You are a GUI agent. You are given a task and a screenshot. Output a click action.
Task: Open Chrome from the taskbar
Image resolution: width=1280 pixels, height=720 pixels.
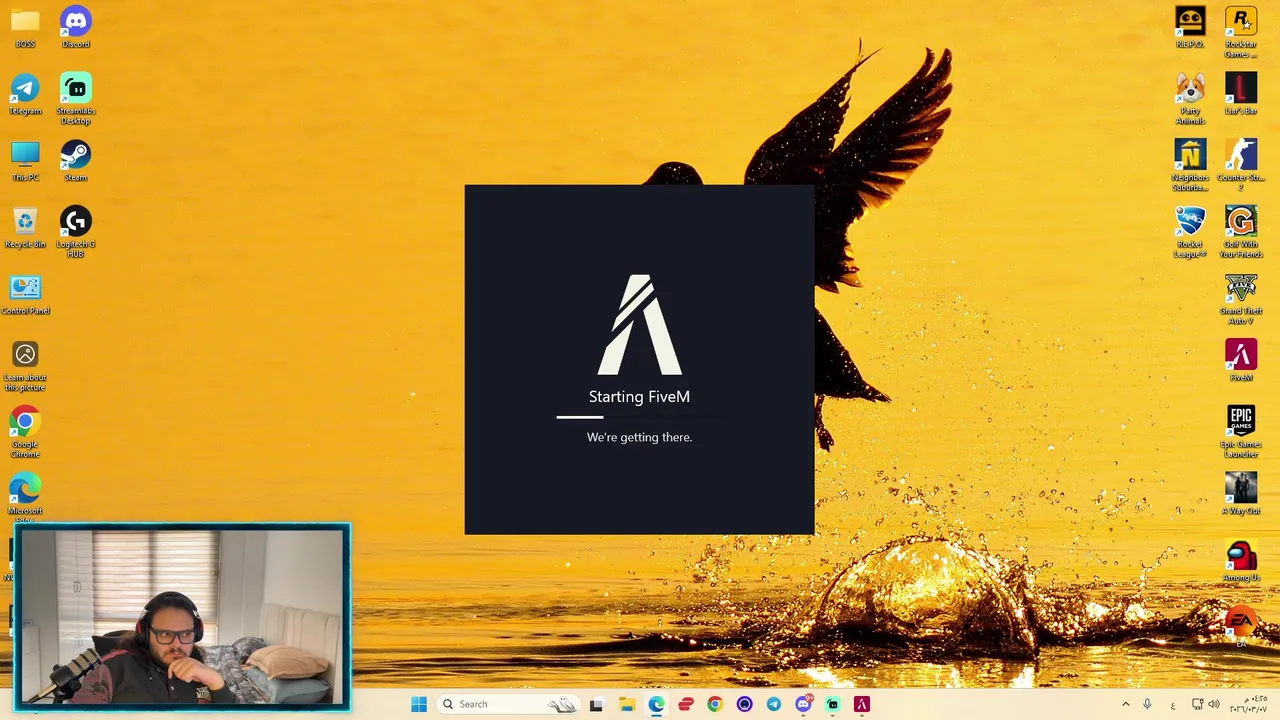click(715, 704)
